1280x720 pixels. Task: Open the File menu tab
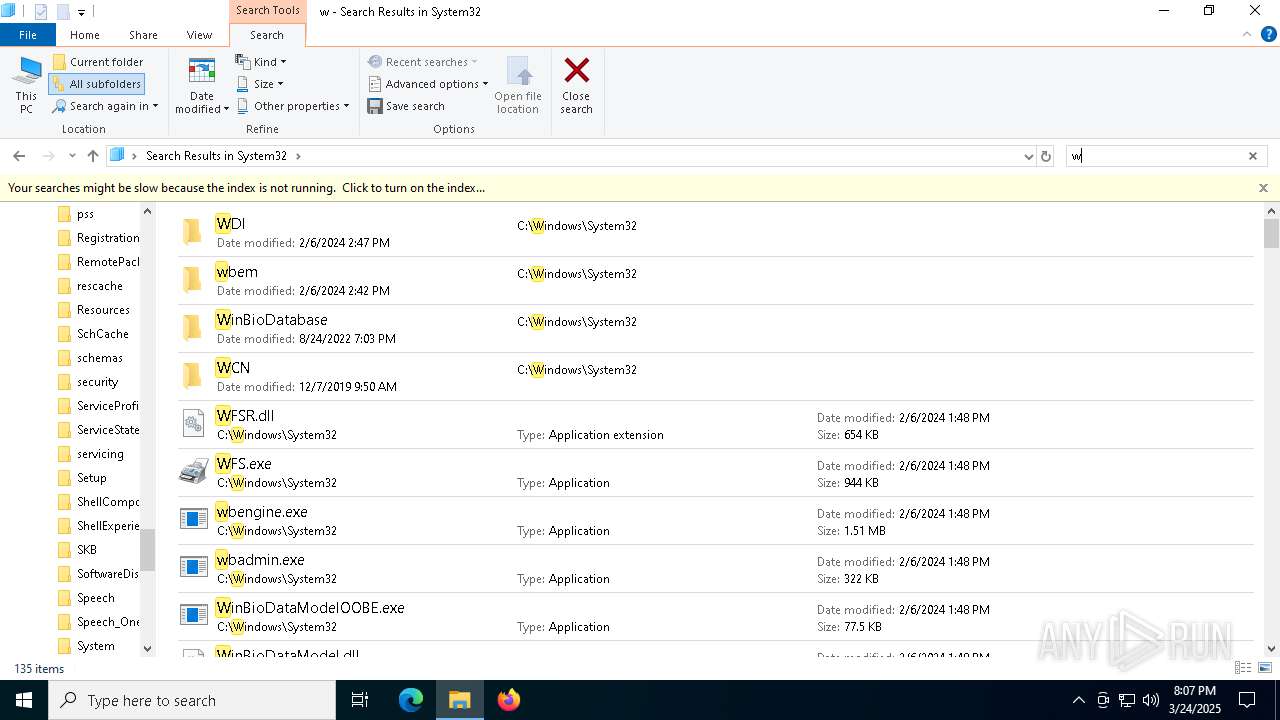pyautogui.click(x=28, y=35)
